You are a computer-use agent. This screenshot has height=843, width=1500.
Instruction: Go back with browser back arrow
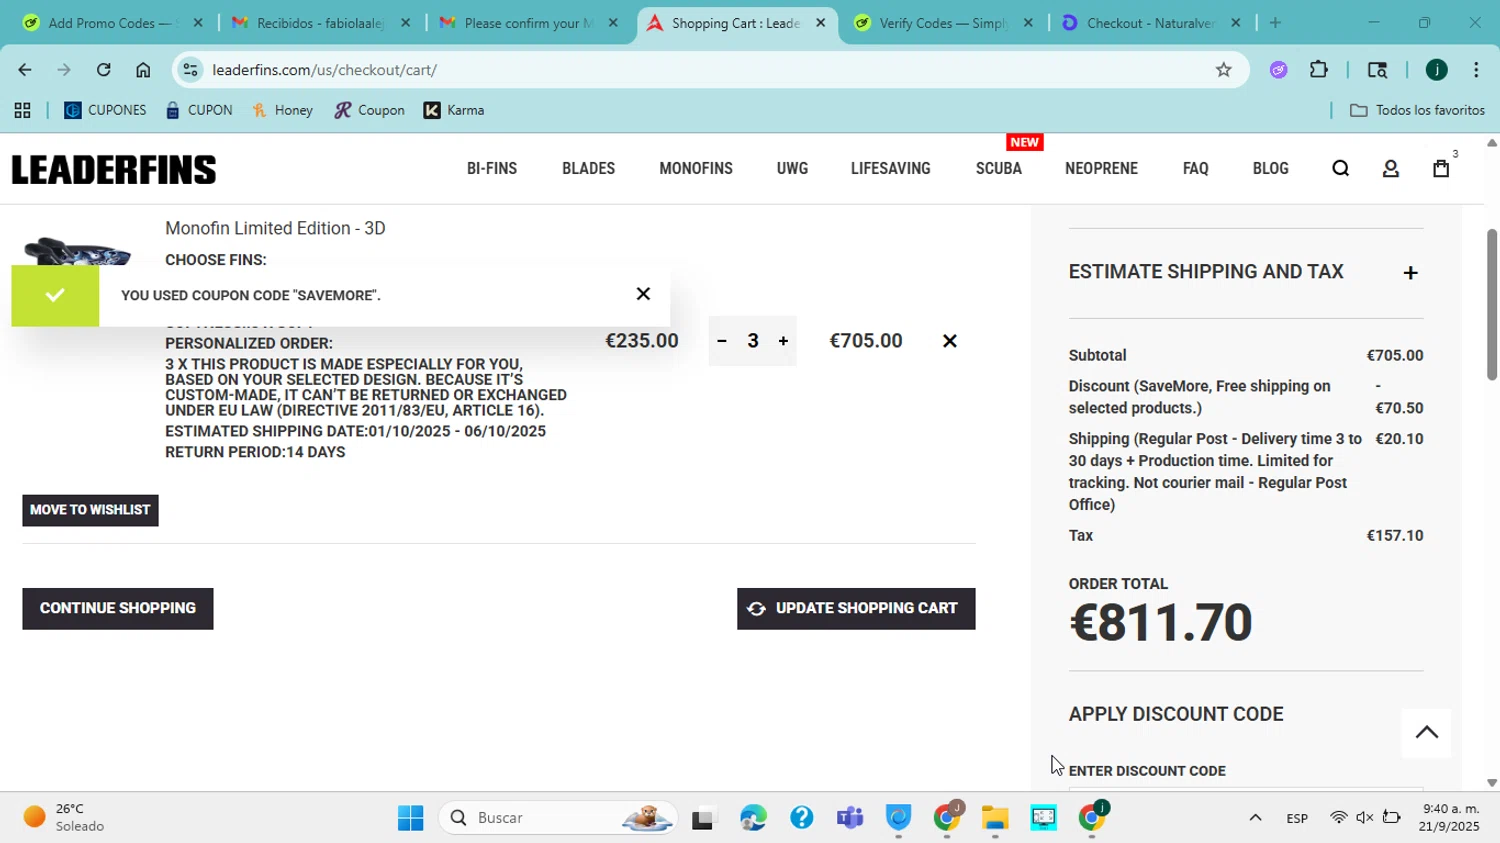coord(24,70)
